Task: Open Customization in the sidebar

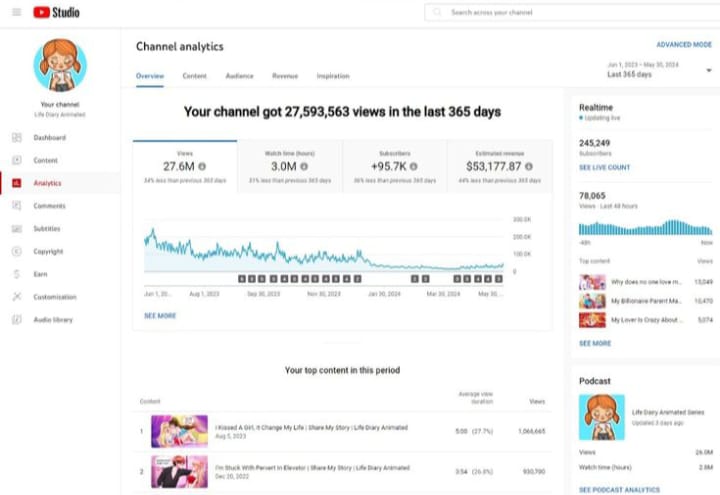Action: click(54, 297)
